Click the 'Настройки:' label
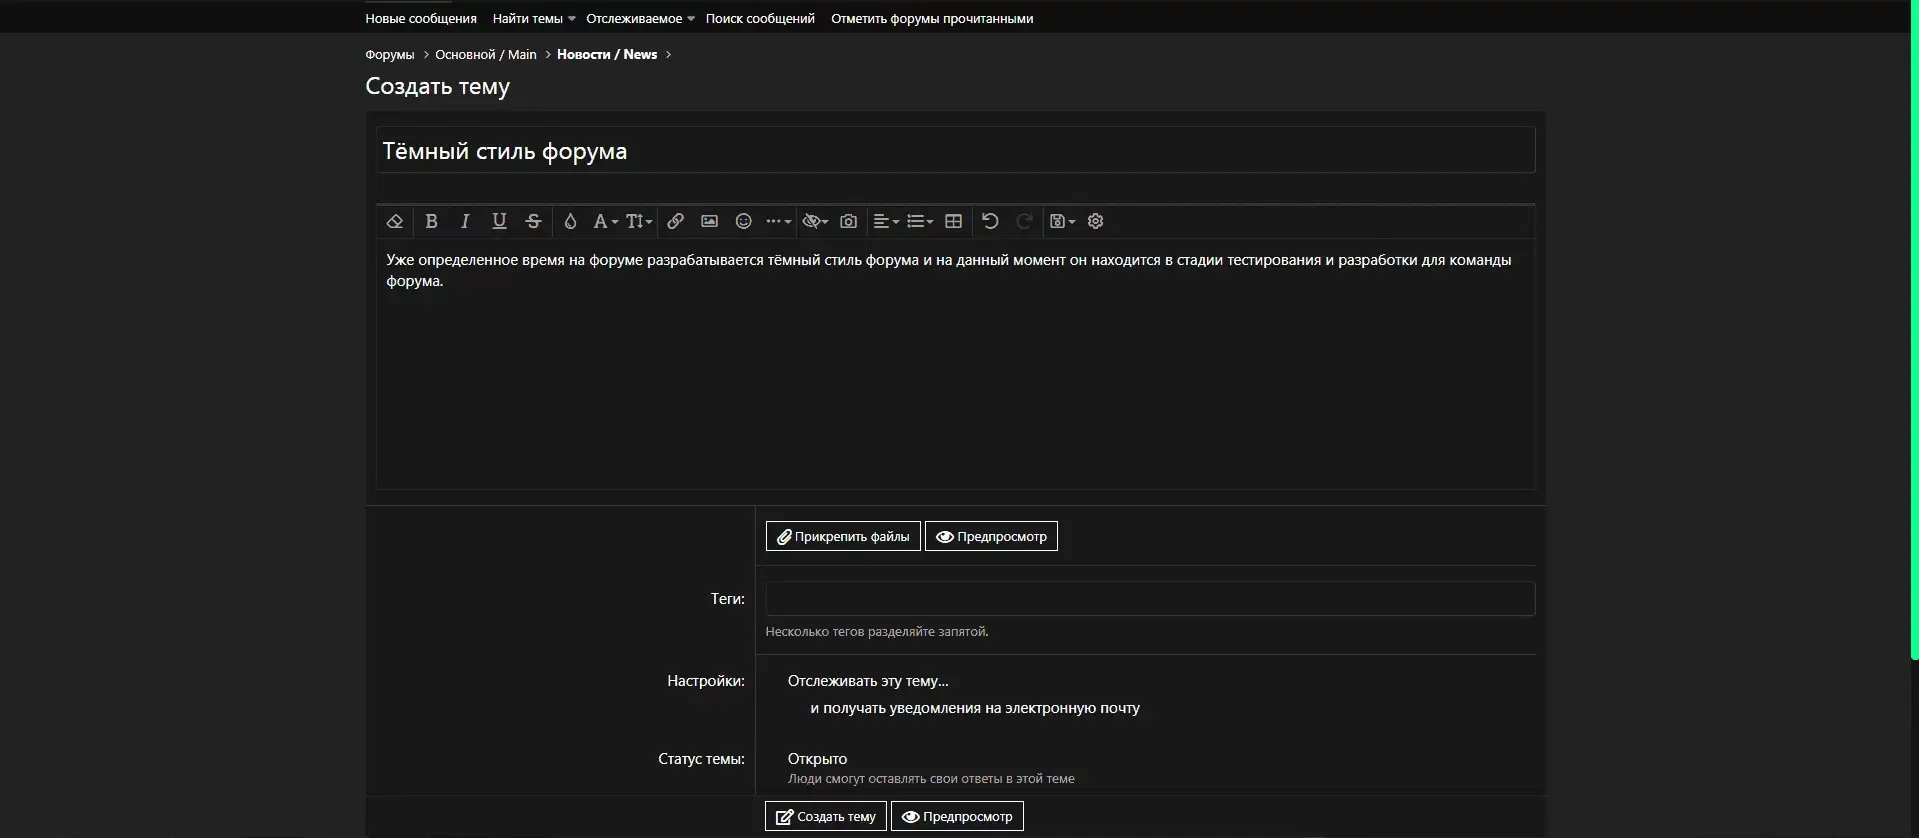The height and width of the screenshot is (838, 1919). coord(706,681)
